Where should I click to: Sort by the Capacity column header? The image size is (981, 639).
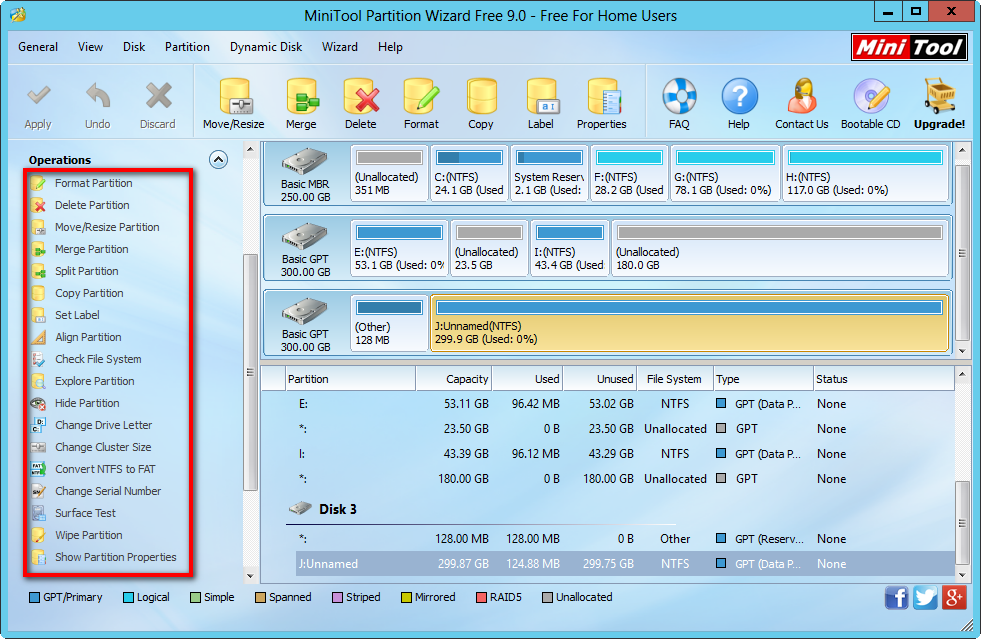tap(454, 379)
